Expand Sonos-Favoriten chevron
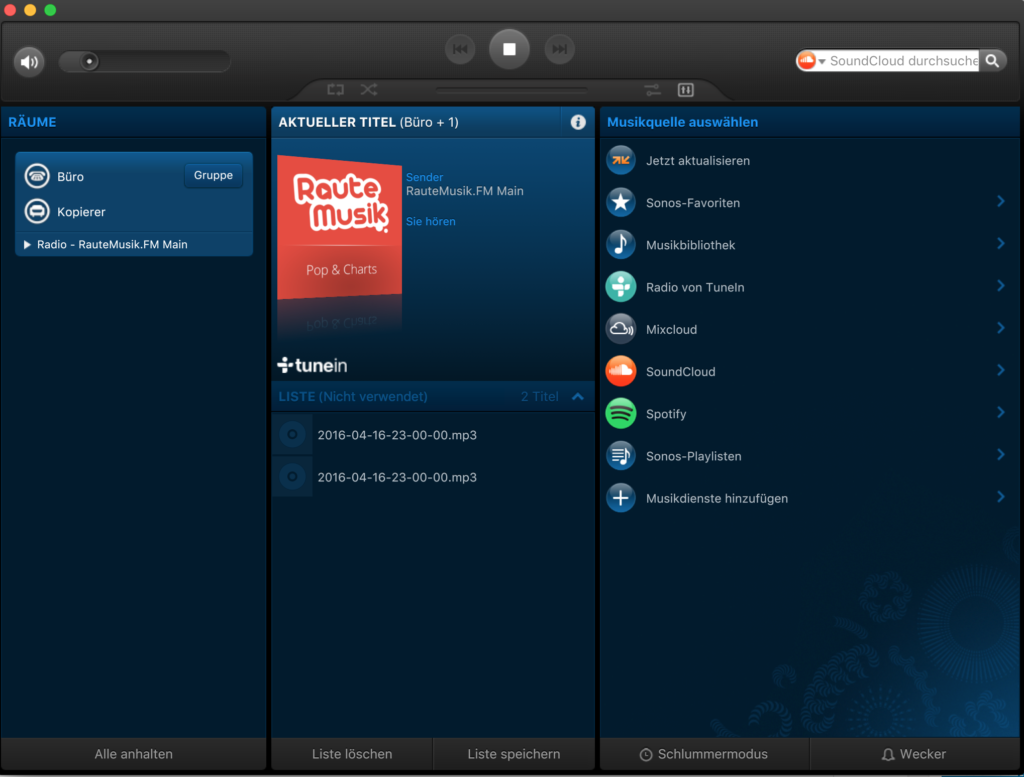Screen dimensions: 1024x777 click(x=1000, y=201)
